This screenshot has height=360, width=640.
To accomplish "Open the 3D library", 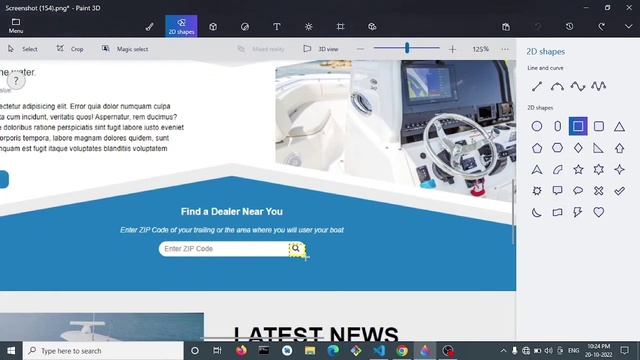I will pyautogui.click(x=372, y=27).
